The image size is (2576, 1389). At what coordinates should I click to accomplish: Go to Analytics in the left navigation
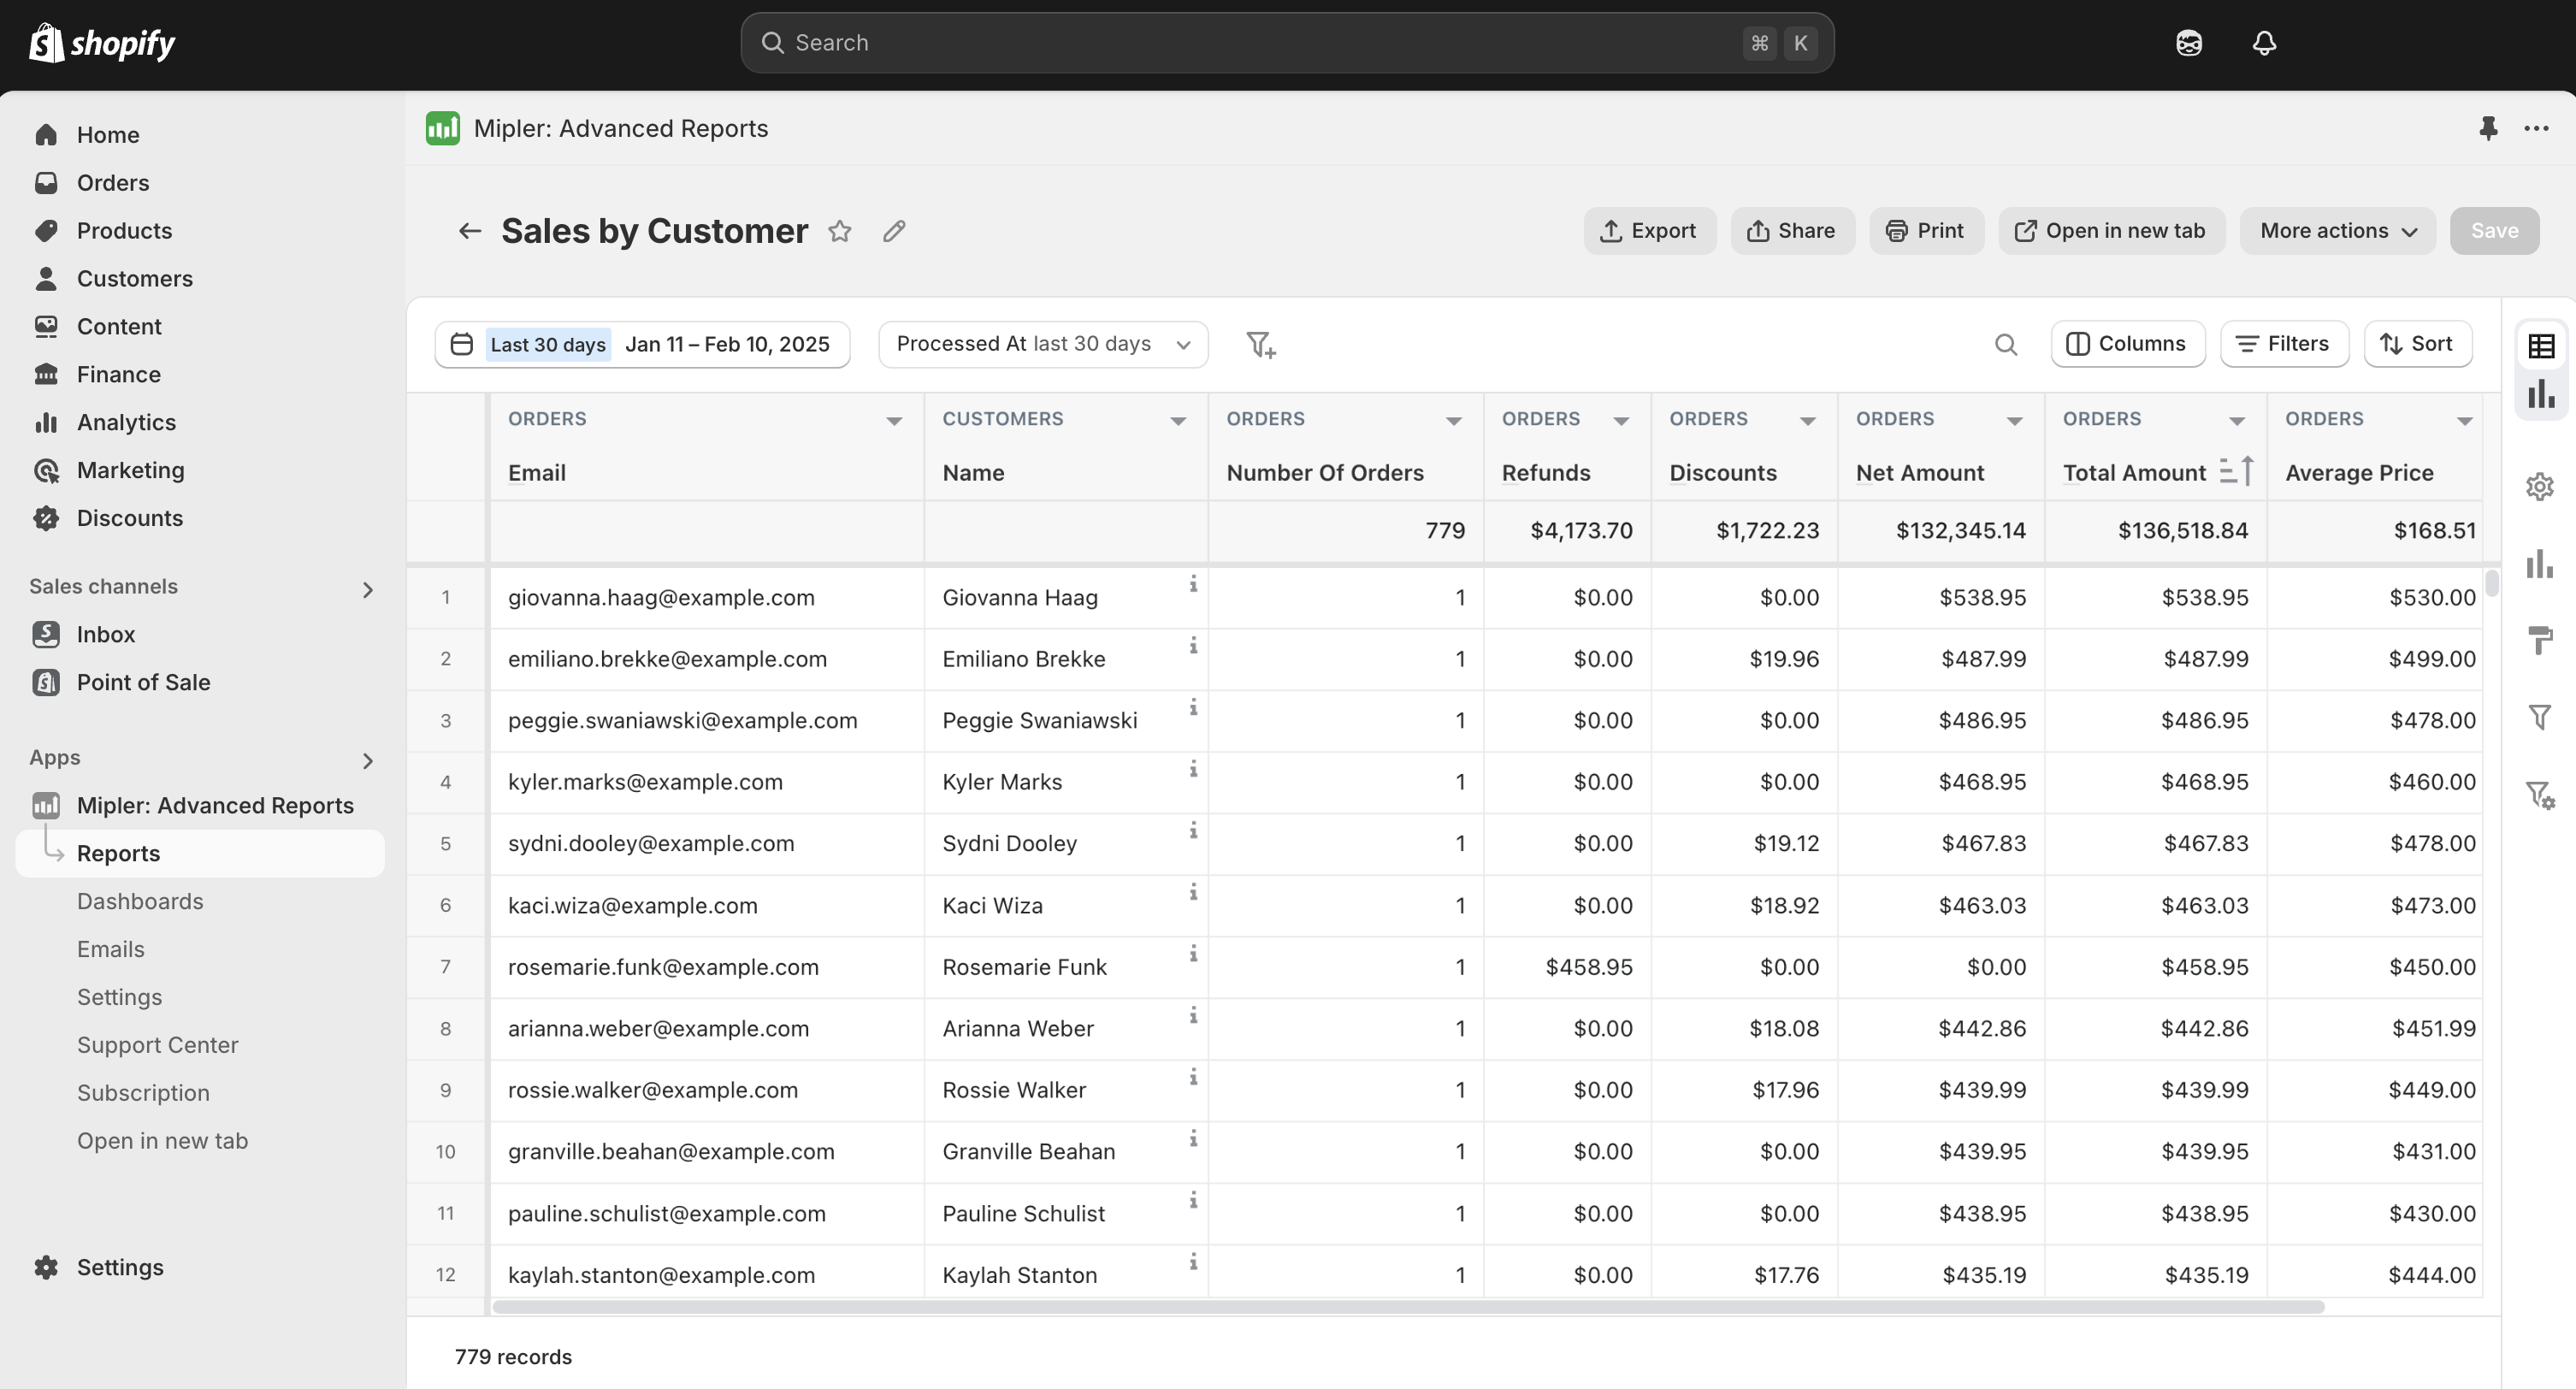(x=126, y=422)
